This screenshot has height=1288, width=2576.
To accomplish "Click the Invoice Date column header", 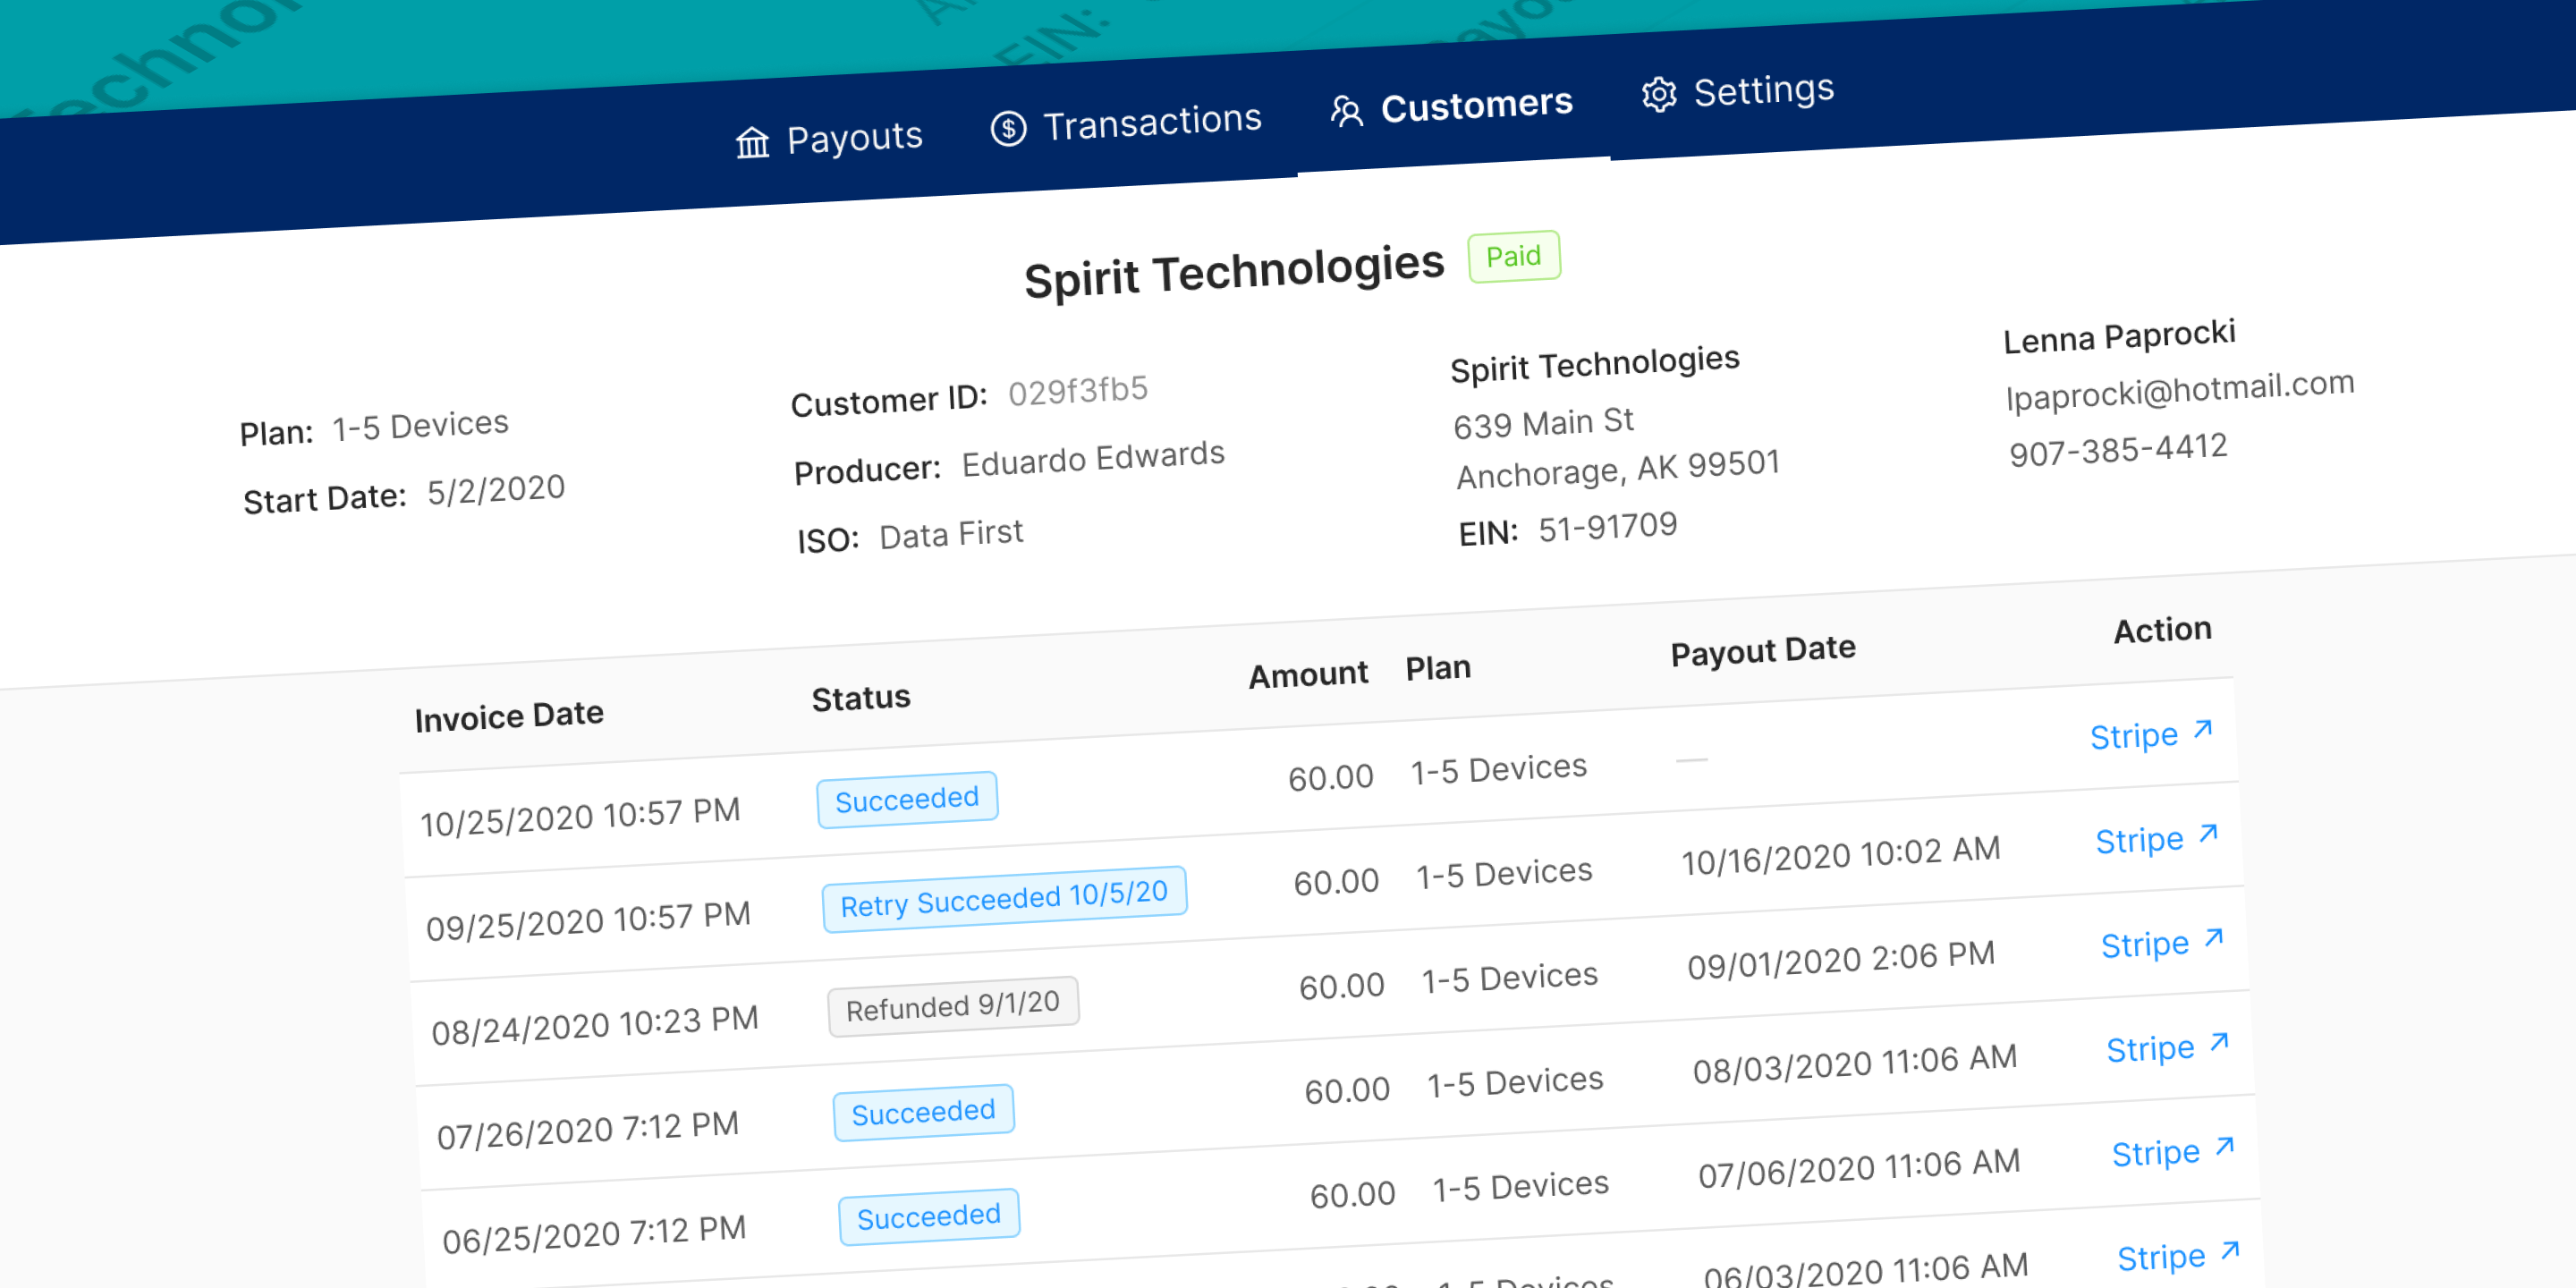I will [x=509, y=716].
